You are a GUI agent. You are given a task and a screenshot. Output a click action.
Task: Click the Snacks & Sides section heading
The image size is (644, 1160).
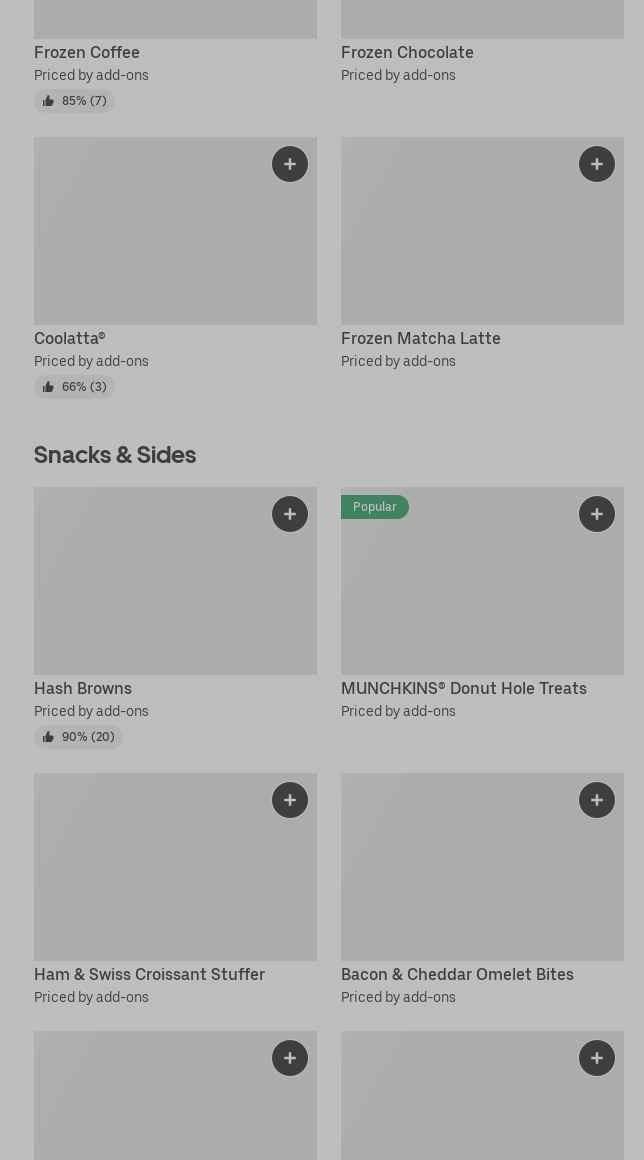115,454
